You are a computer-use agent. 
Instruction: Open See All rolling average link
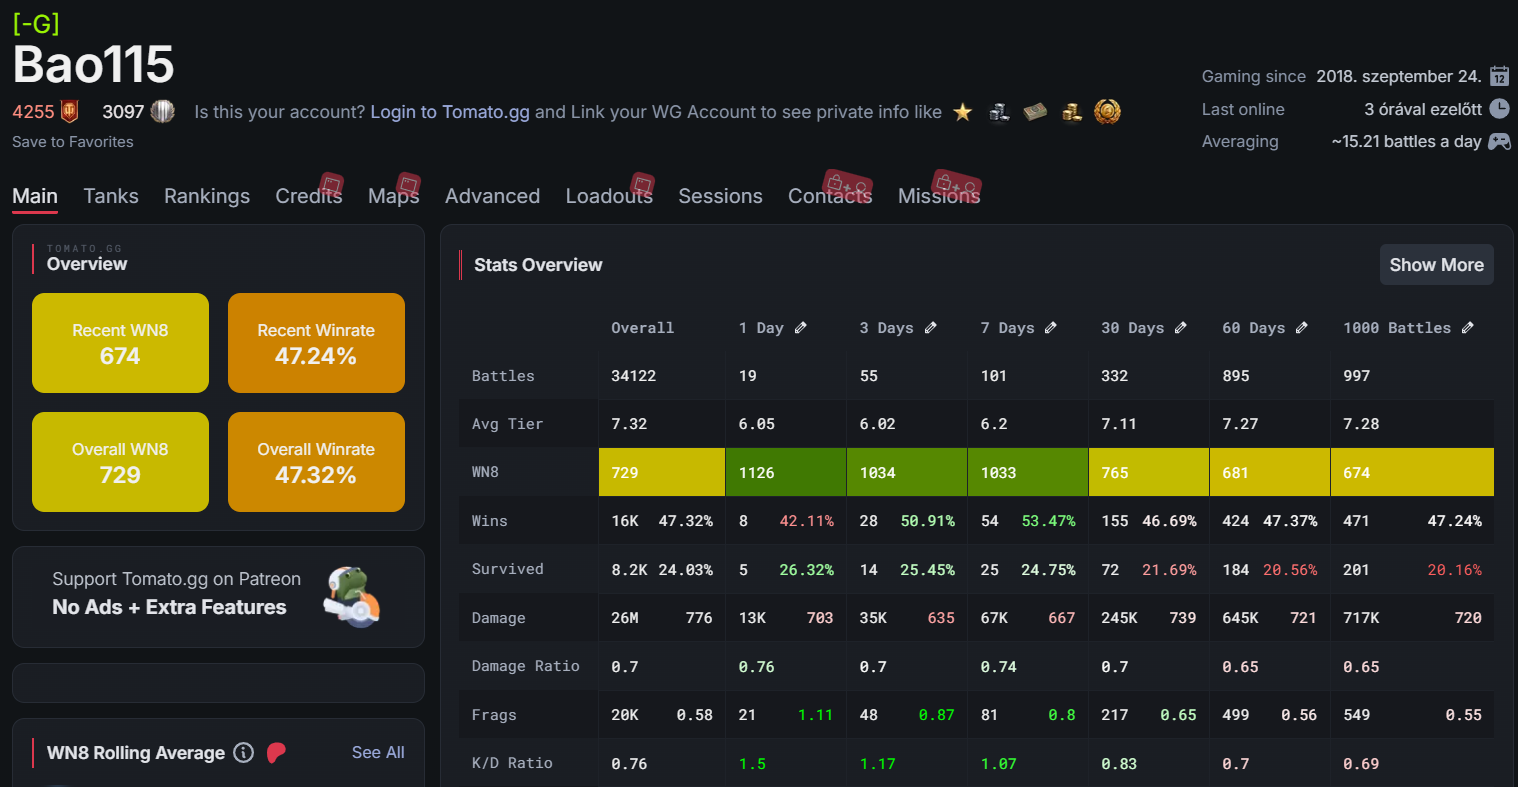pyautogui.click(x=378, y=752)
